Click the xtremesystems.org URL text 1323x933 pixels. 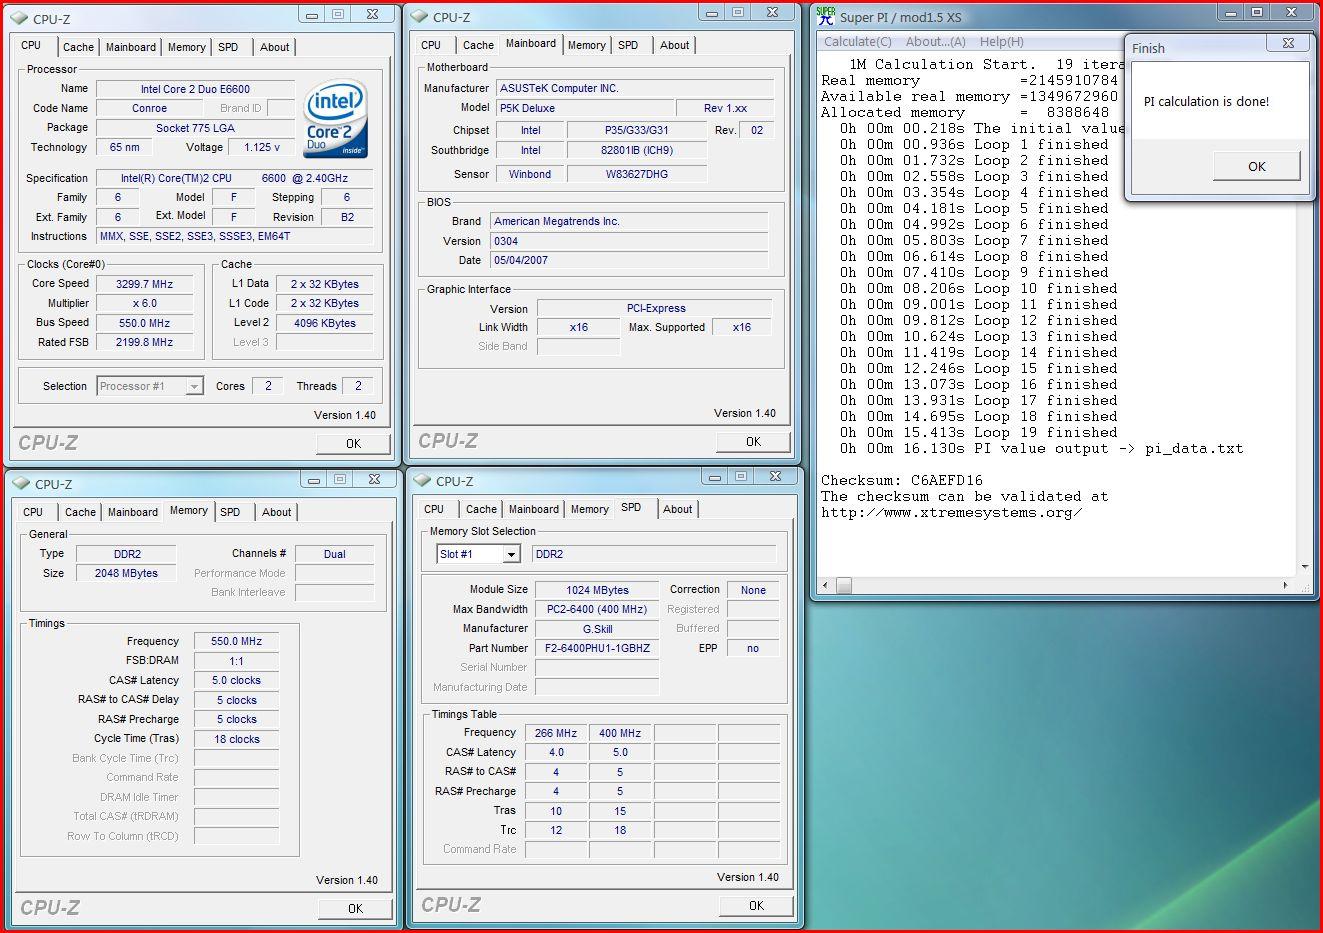[951, 512]
